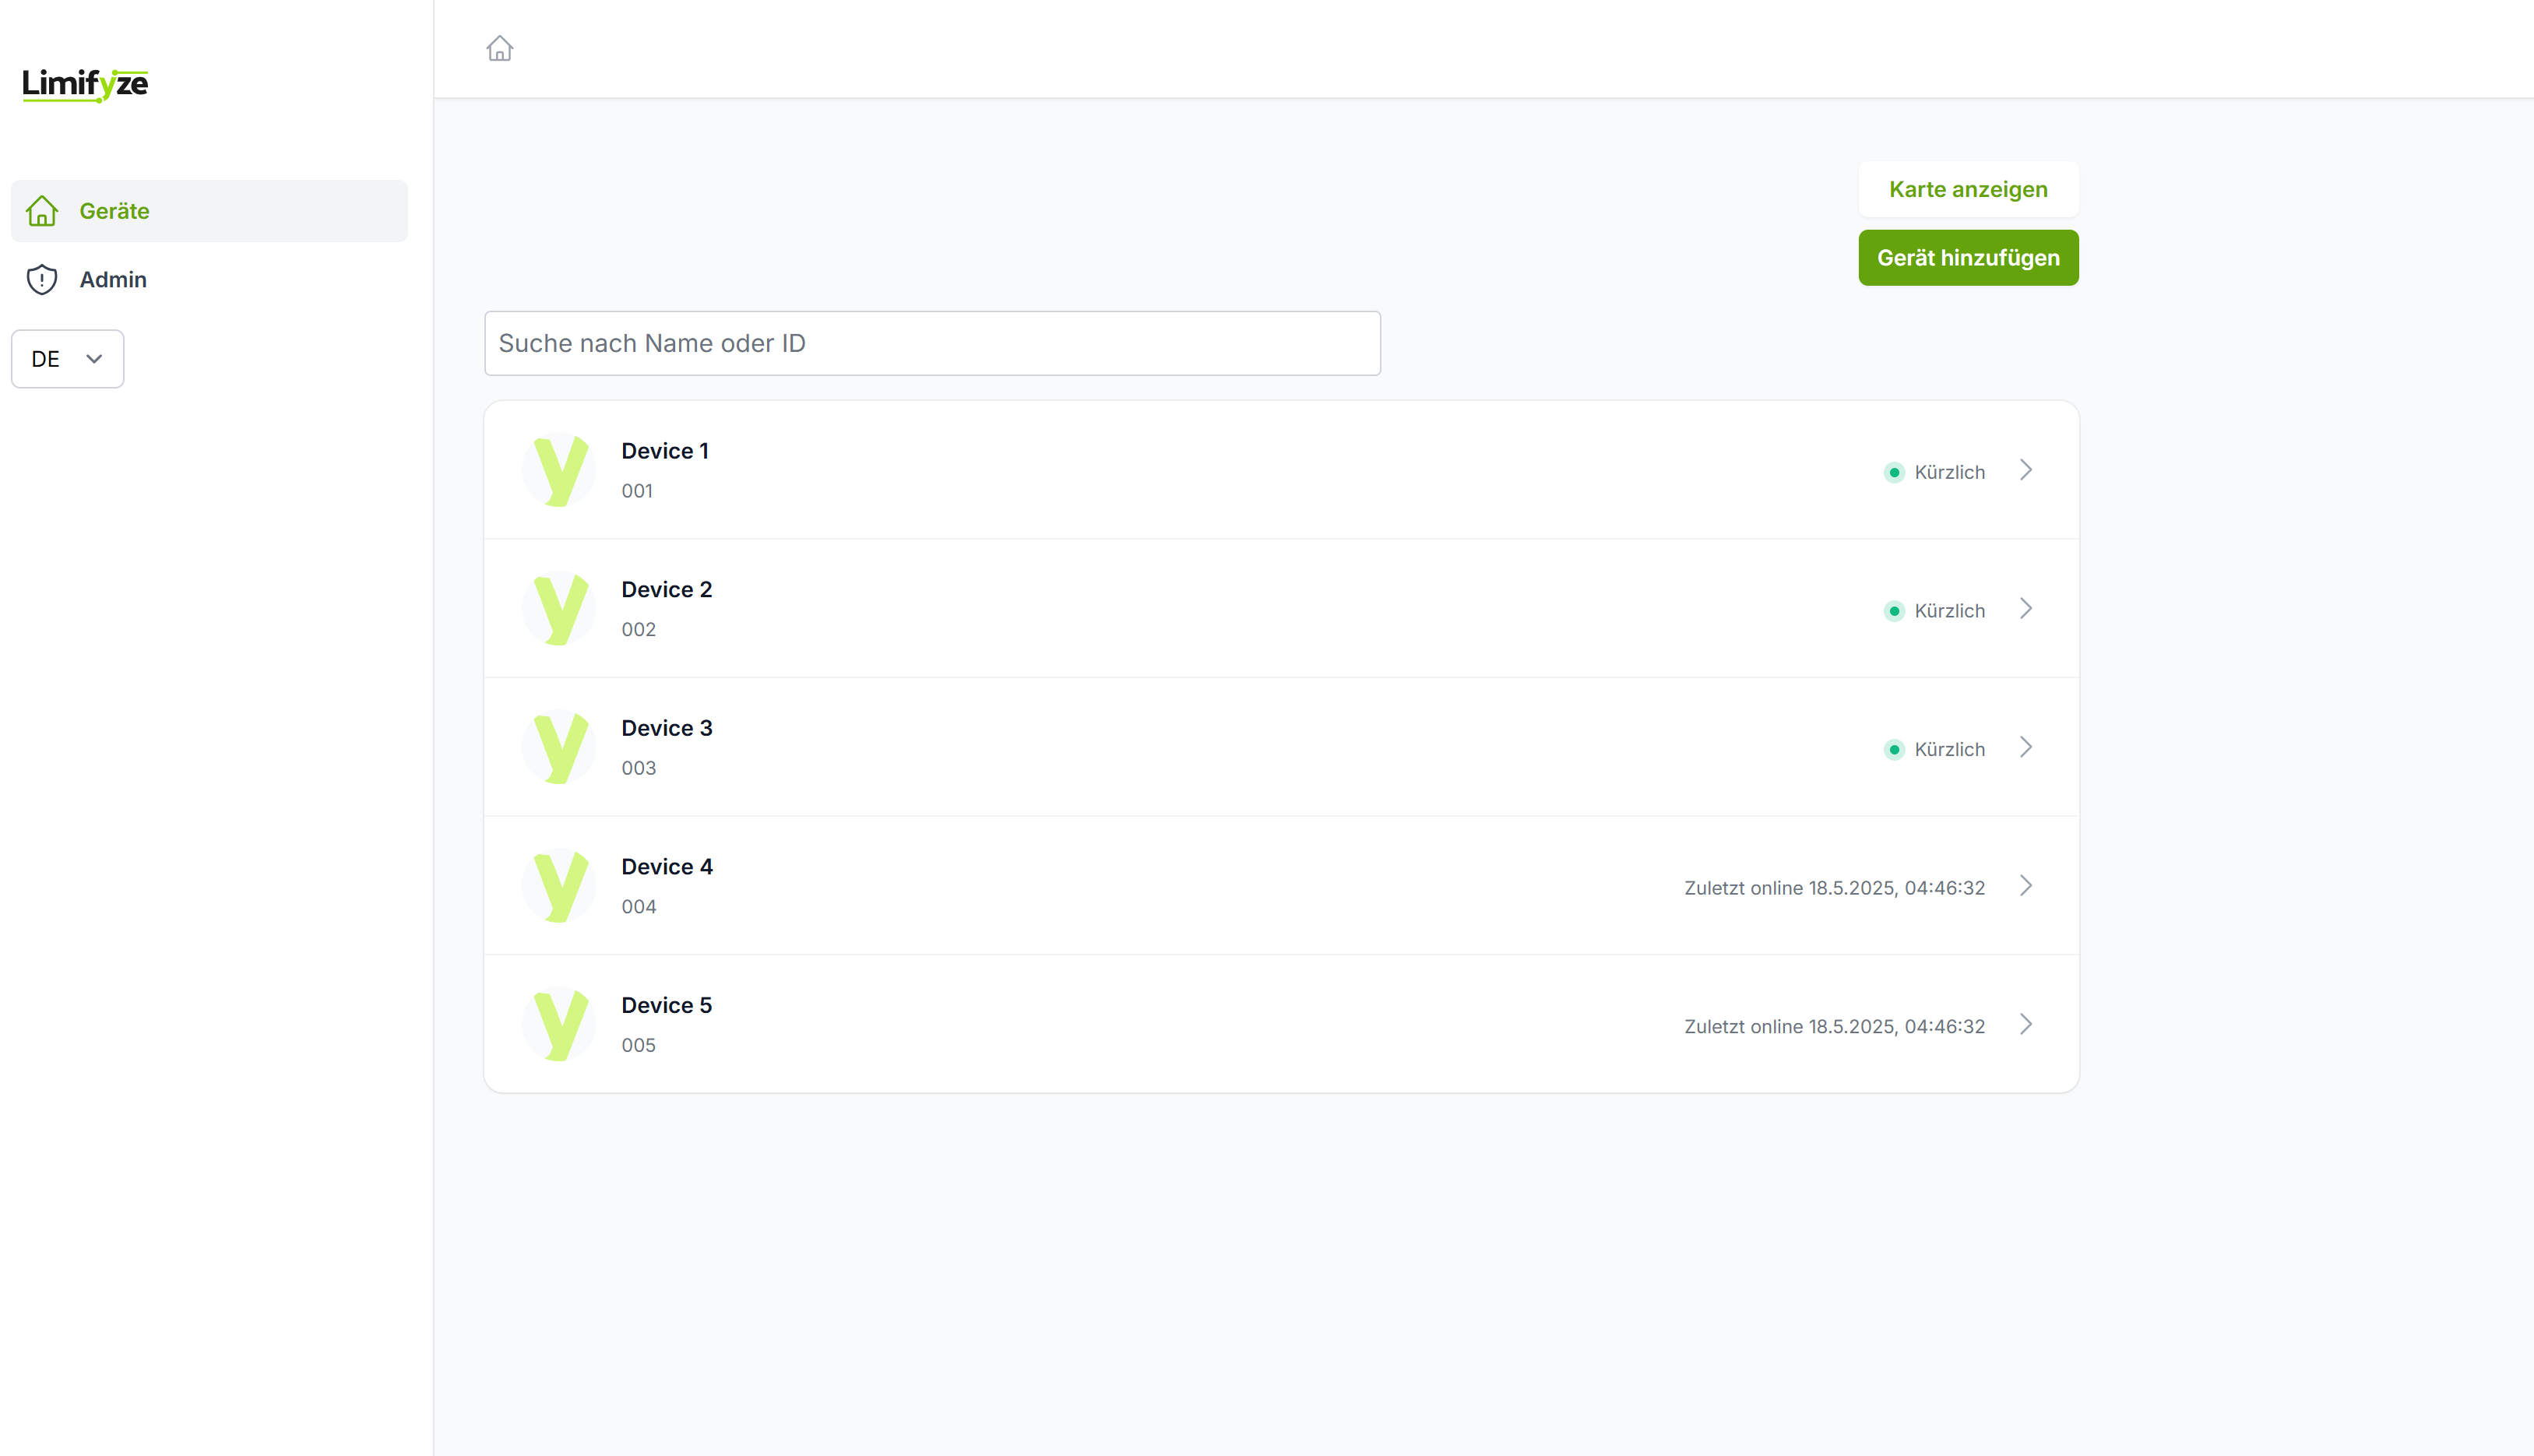Select Geräte menu item
The height and width of the screenshot is (1456, 2534).
[x=114, y=211]
